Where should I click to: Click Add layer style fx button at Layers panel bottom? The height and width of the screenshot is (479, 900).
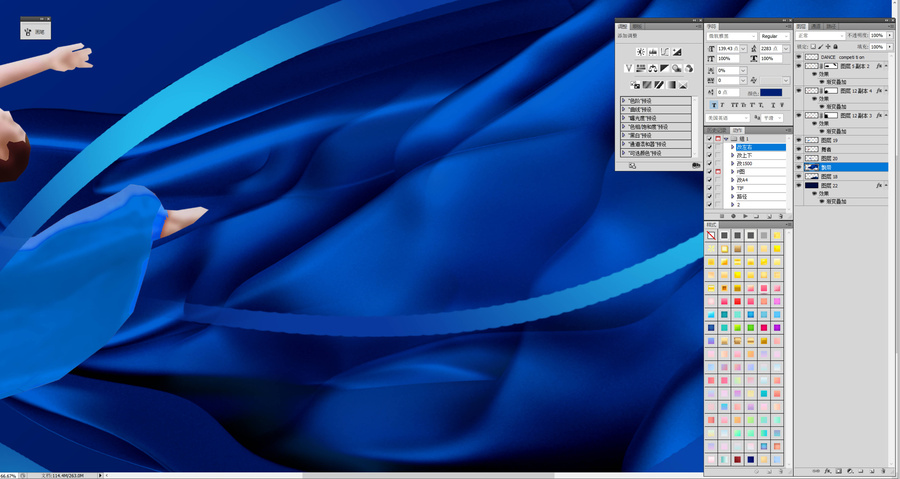(828, 471)
